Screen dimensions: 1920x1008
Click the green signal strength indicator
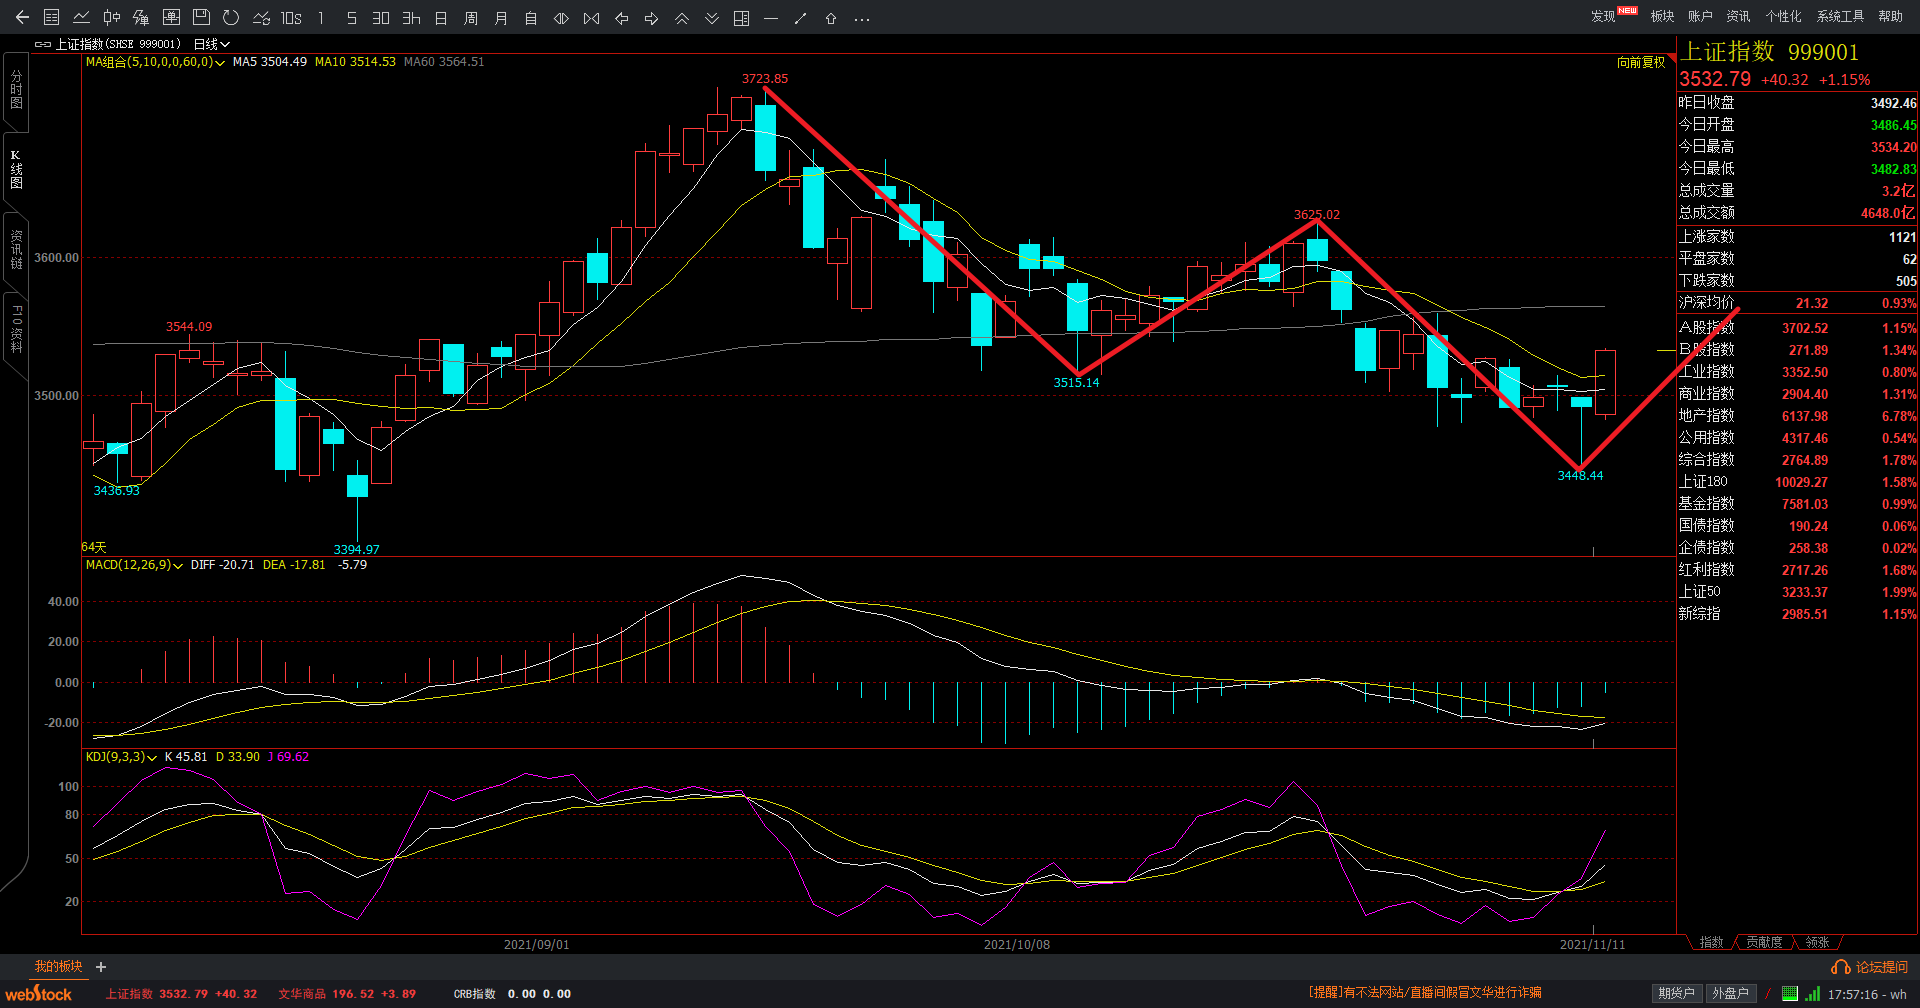click(1812, 993)
